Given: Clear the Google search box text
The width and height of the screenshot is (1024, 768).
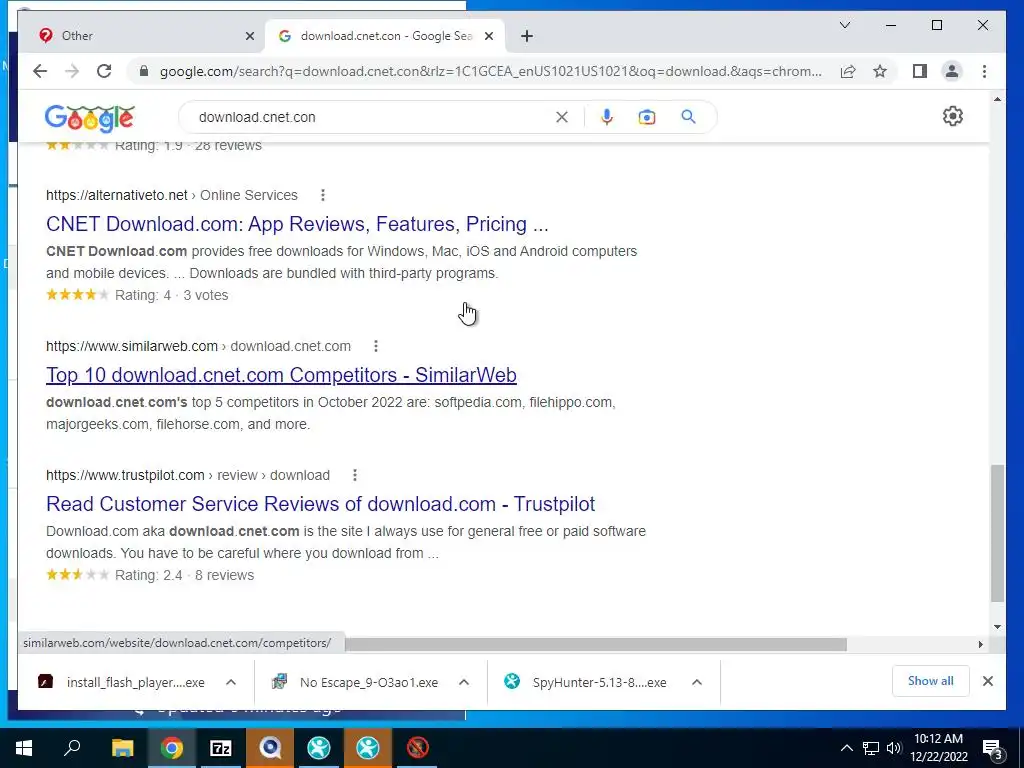Looking at the screenshot, I should coord(562,117).
